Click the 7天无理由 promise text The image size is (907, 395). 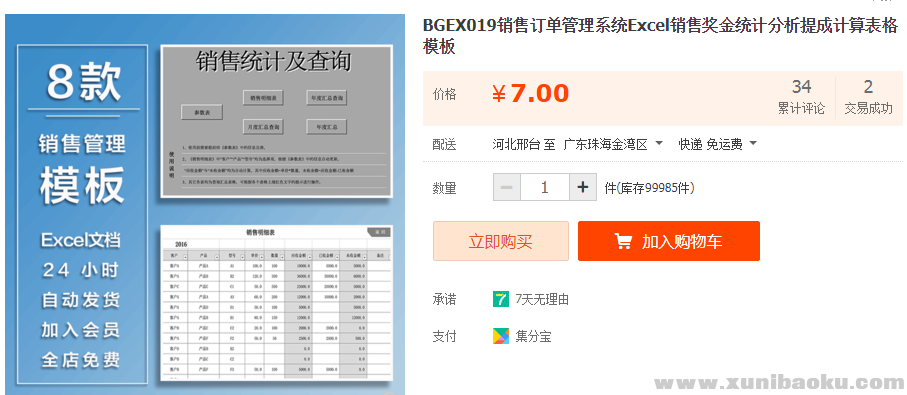point(542,300)
